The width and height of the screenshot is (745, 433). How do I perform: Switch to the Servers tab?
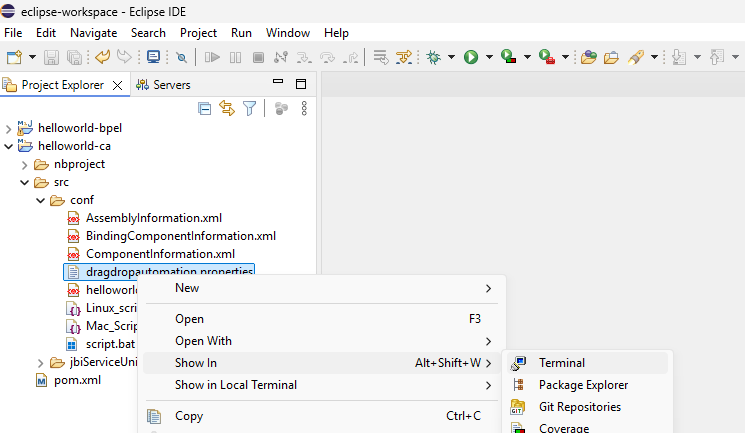point(163,85)
